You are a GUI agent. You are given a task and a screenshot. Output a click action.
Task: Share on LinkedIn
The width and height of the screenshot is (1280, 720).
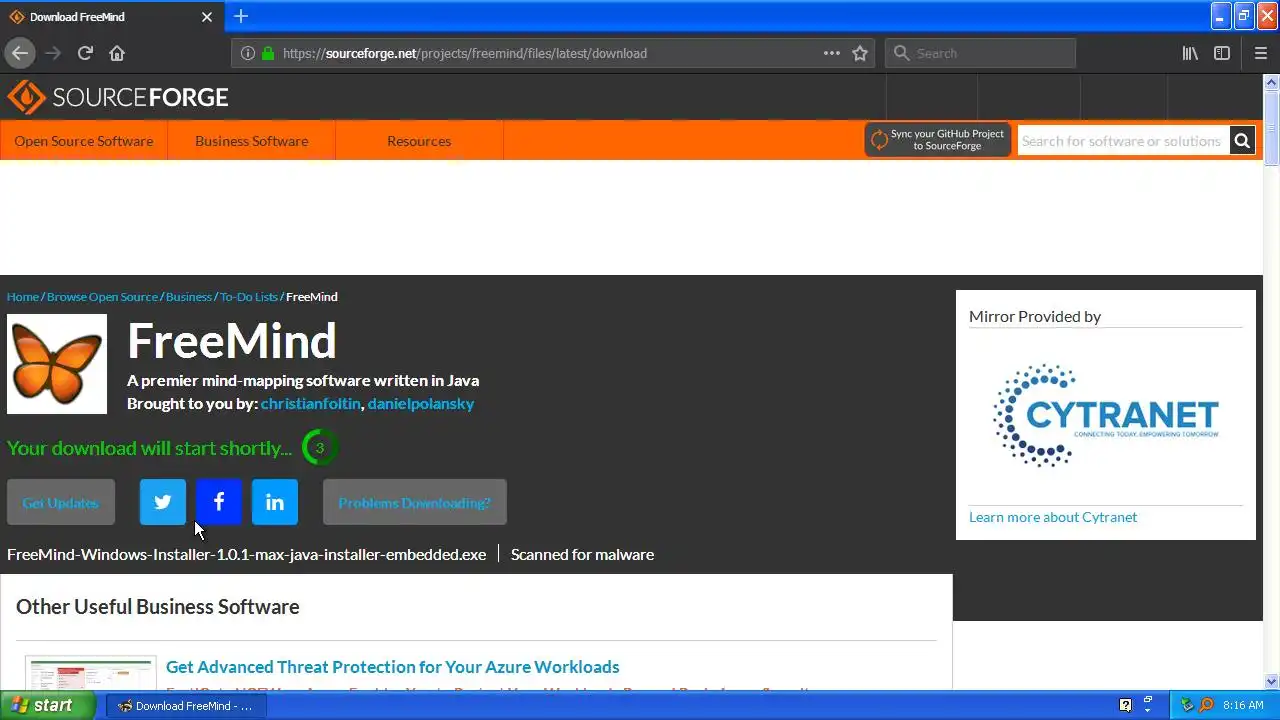click(275, 502)
